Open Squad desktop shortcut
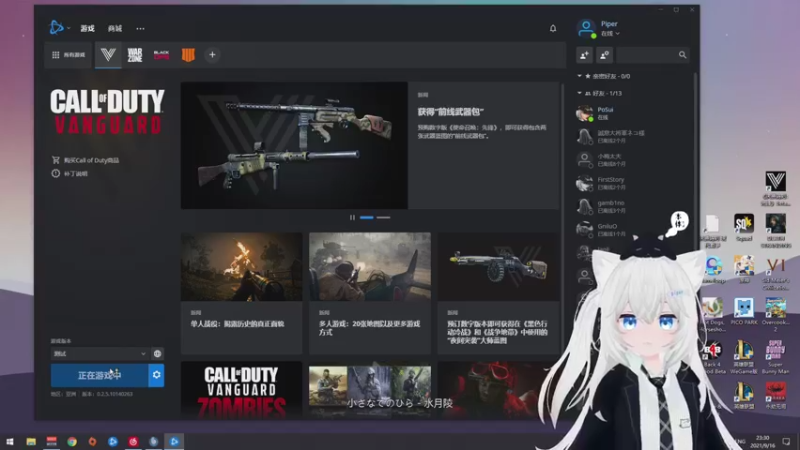800x450 pixels. pyautogui.click(x=744, y=228)
